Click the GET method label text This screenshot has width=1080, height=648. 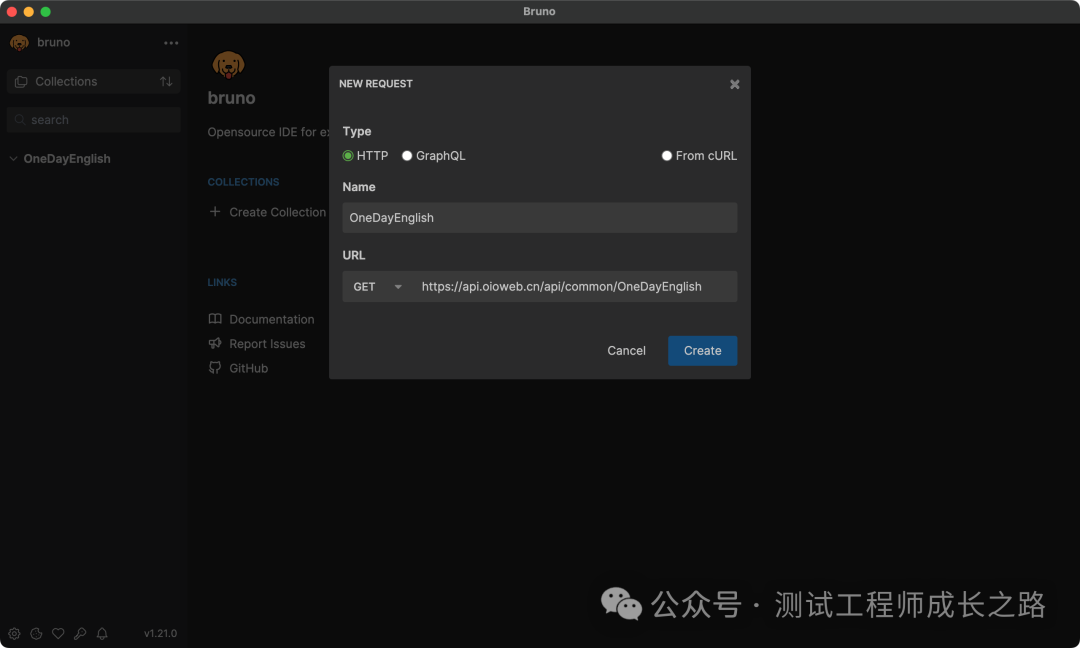click(x=364, y=286)
